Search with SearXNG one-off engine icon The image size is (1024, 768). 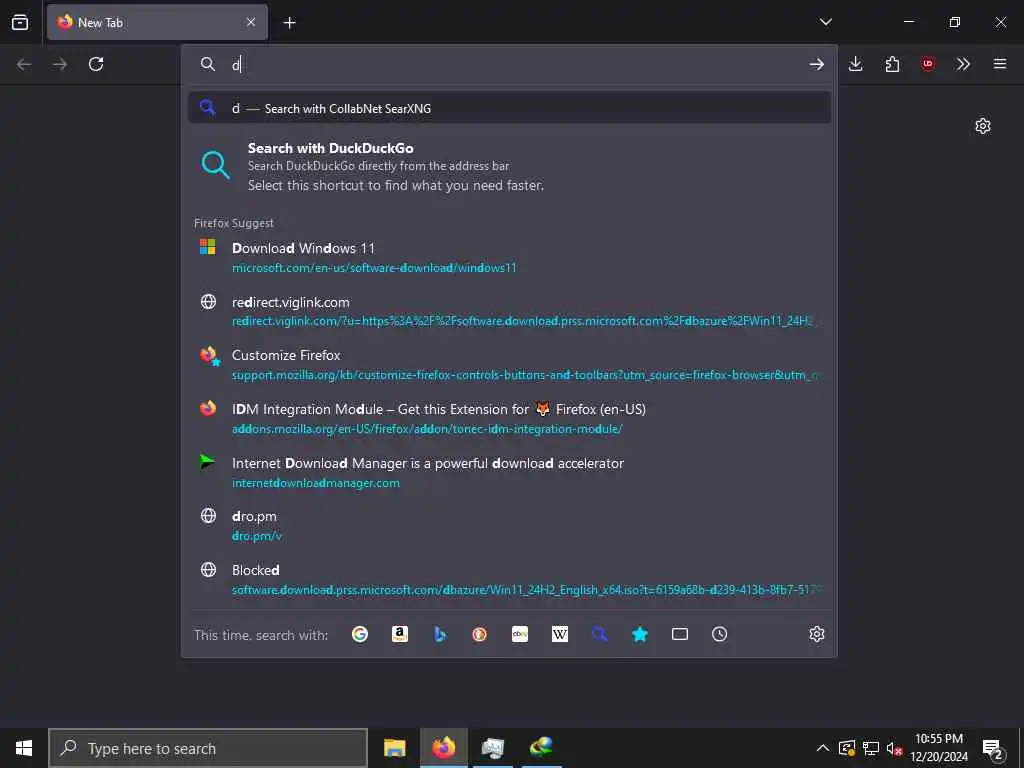tap(600, 634)
